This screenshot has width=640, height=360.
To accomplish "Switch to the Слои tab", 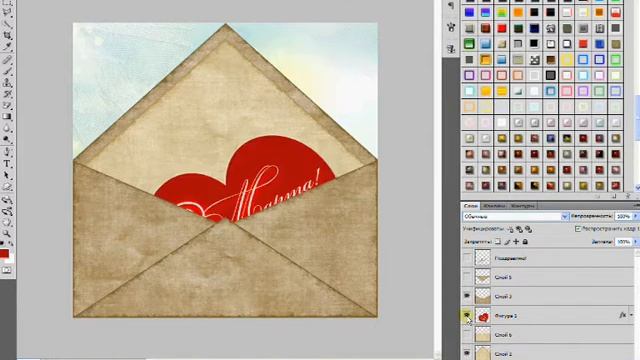I will 471,206.
